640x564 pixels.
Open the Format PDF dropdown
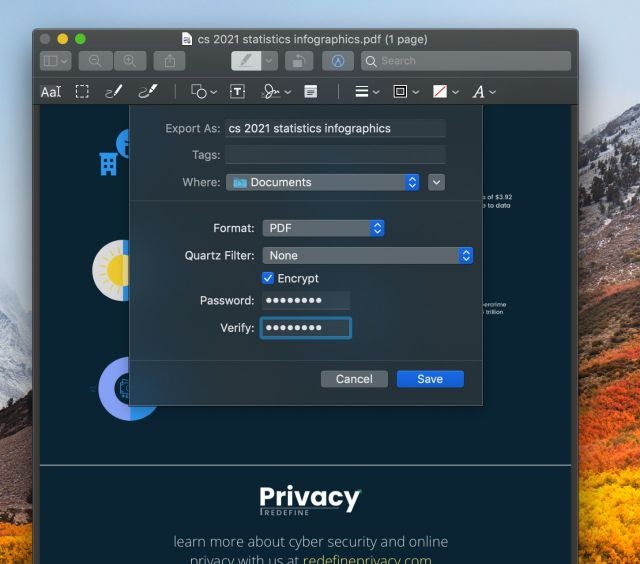(x=323, y=228)
